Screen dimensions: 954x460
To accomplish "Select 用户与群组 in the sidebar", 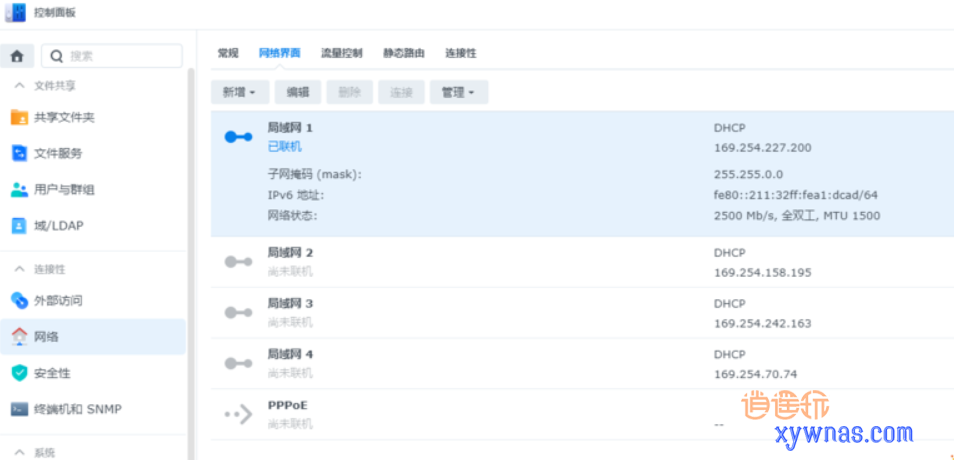I will (x=64, y=190).
